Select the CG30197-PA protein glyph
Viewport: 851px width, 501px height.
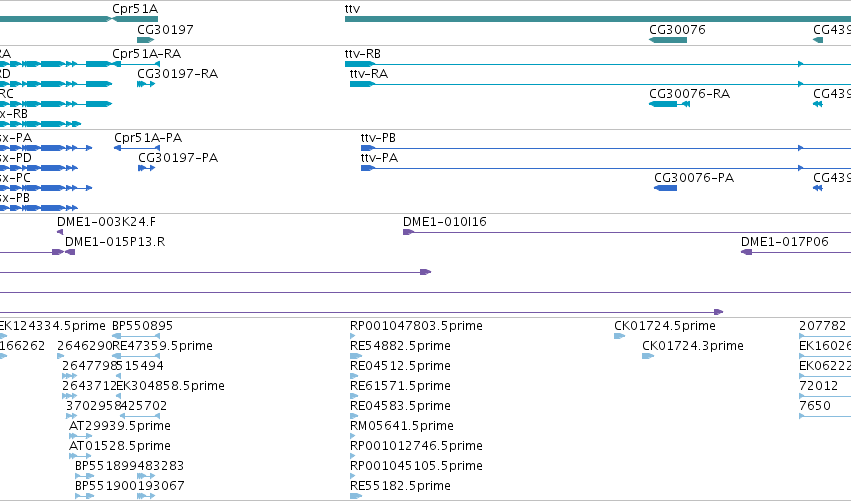click(x=147, y=168)
